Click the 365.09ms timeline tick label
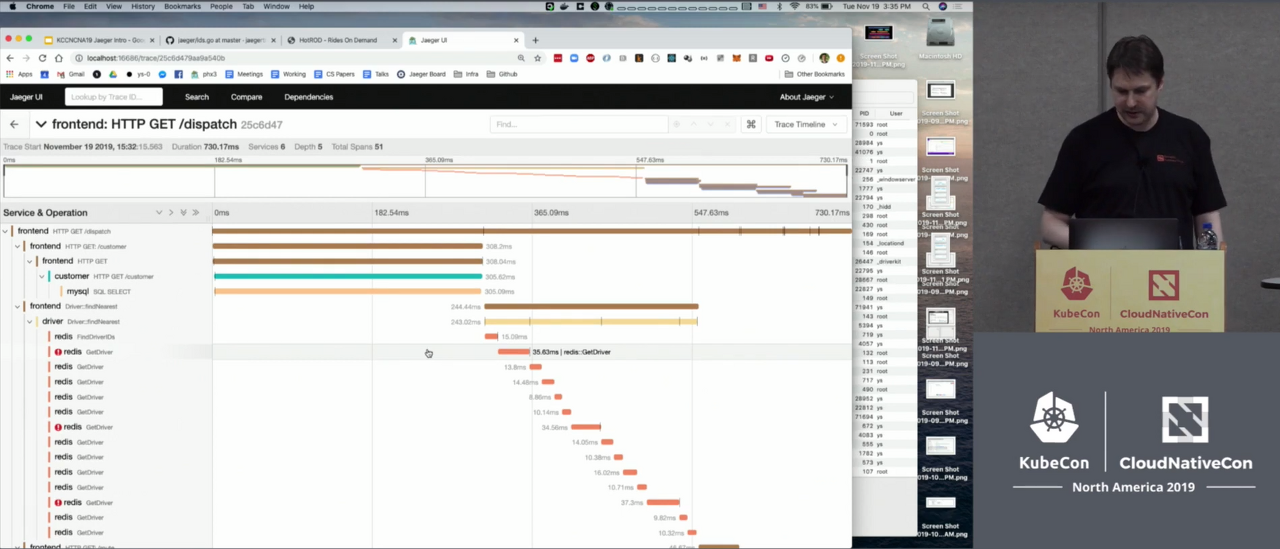1280x549 pixels. (x=551, y=212)
